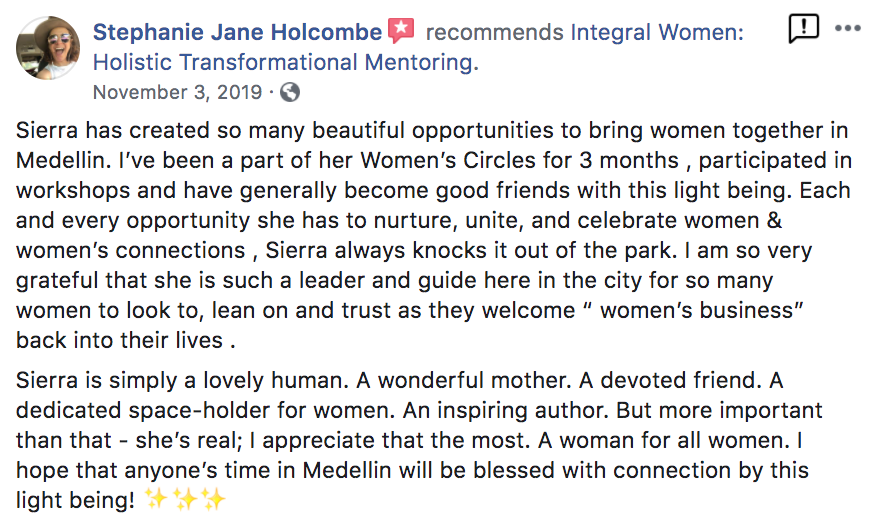Open Holistic Transformational Mentoring link
Screen dimensions: 870x528
tap(286, 62)
